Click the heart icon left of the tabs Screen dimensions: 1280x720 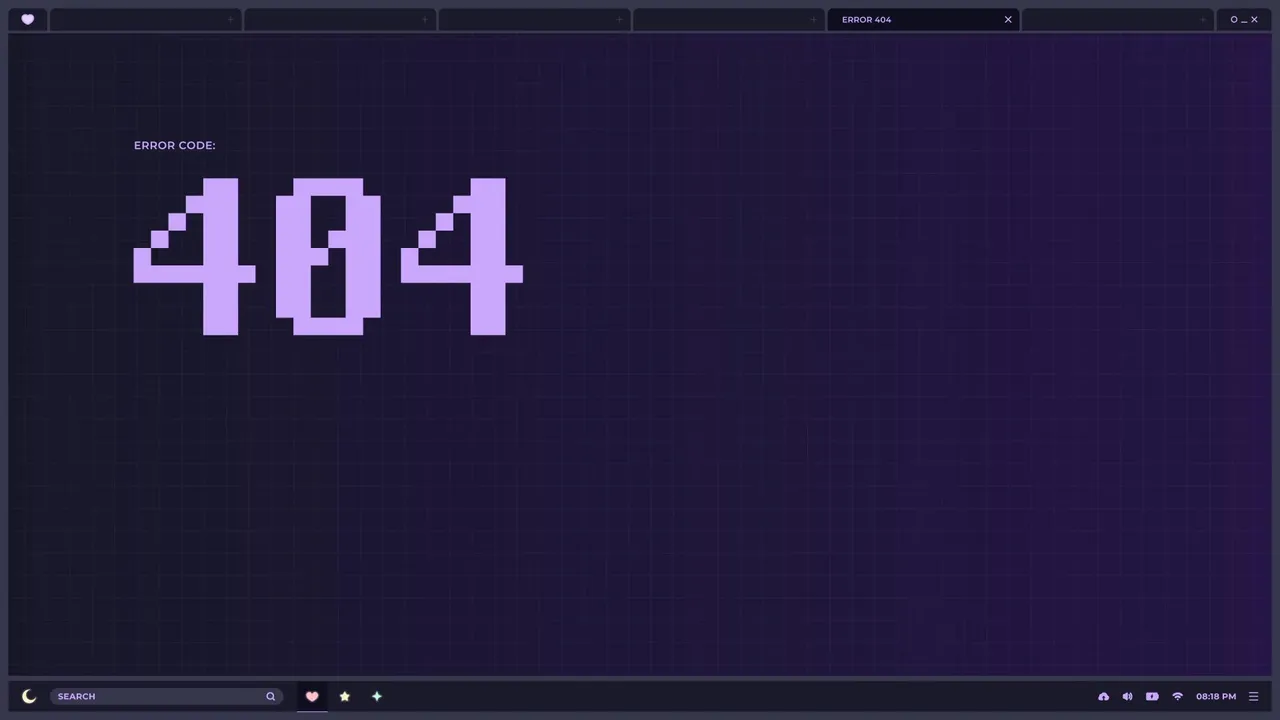tap(28, 19)
